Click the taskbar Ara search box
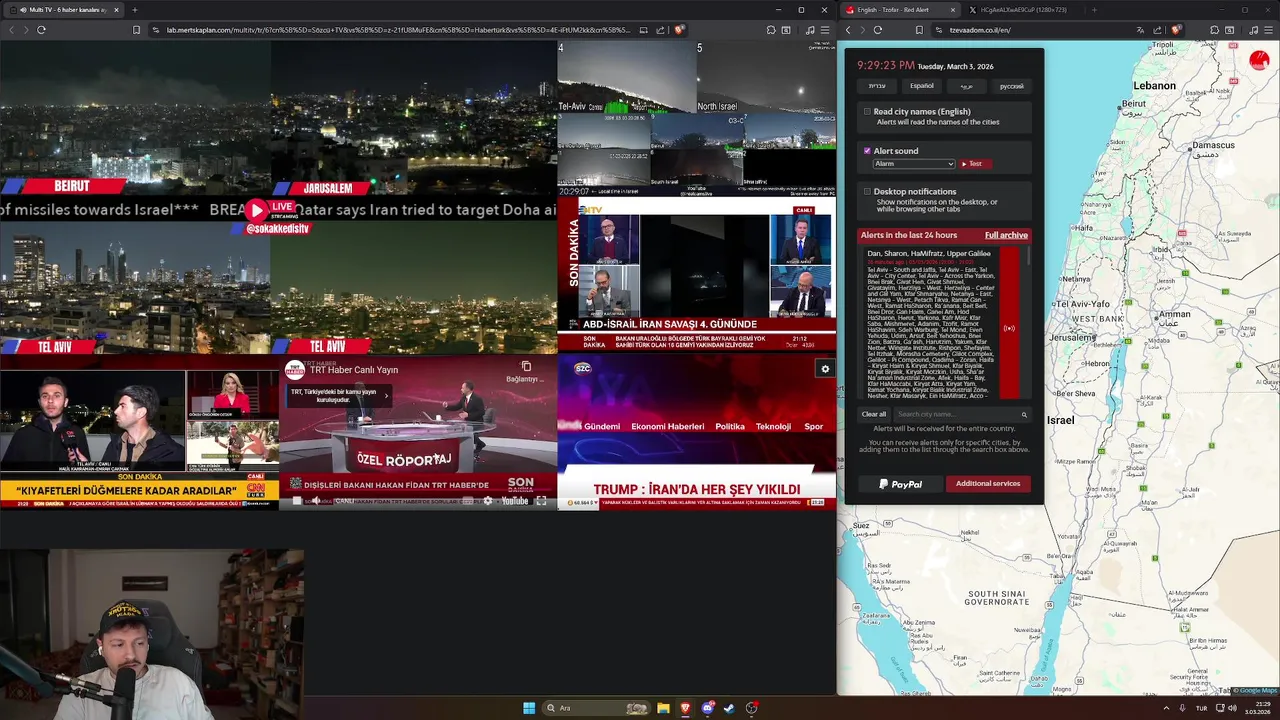 (x=596, y=708)
